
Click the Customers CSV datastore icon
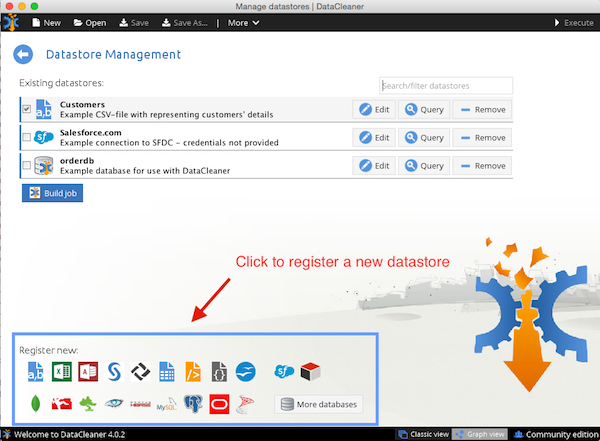(x=44, y=109)
